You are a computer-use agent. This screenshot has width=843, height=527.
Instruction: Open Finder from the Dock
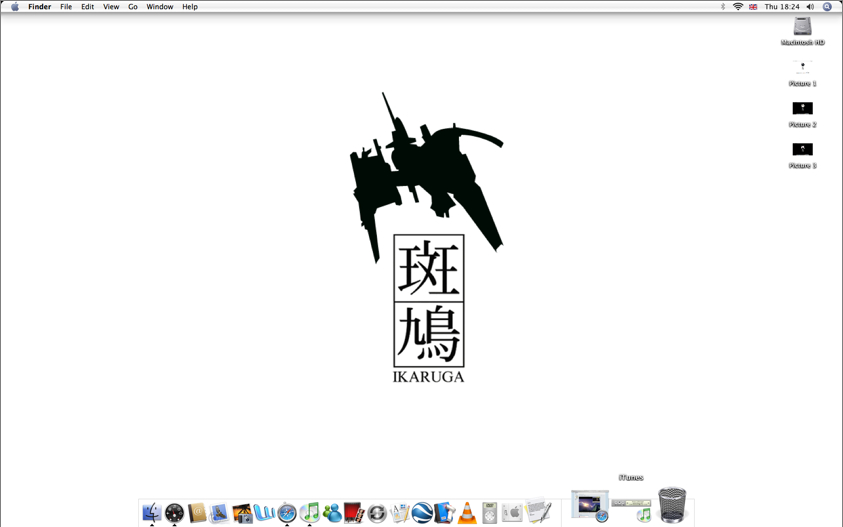click(x=152, y=512)
